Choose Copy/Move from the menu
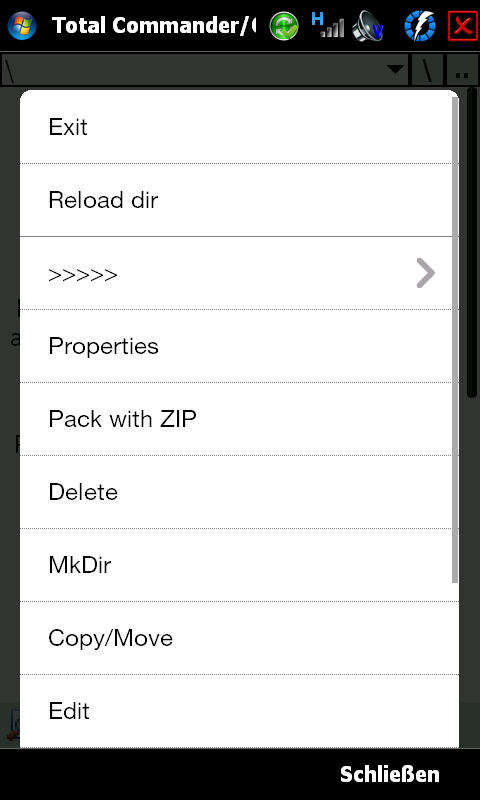Viewport: 480px width, 800px height. [x=236, y=638]
